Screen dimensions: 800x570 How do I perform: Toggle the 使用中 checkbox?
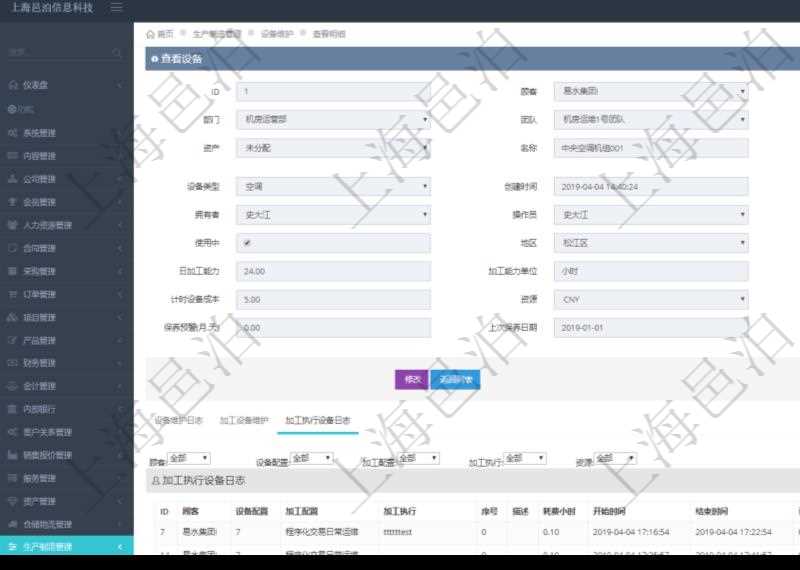pos(247,243)
